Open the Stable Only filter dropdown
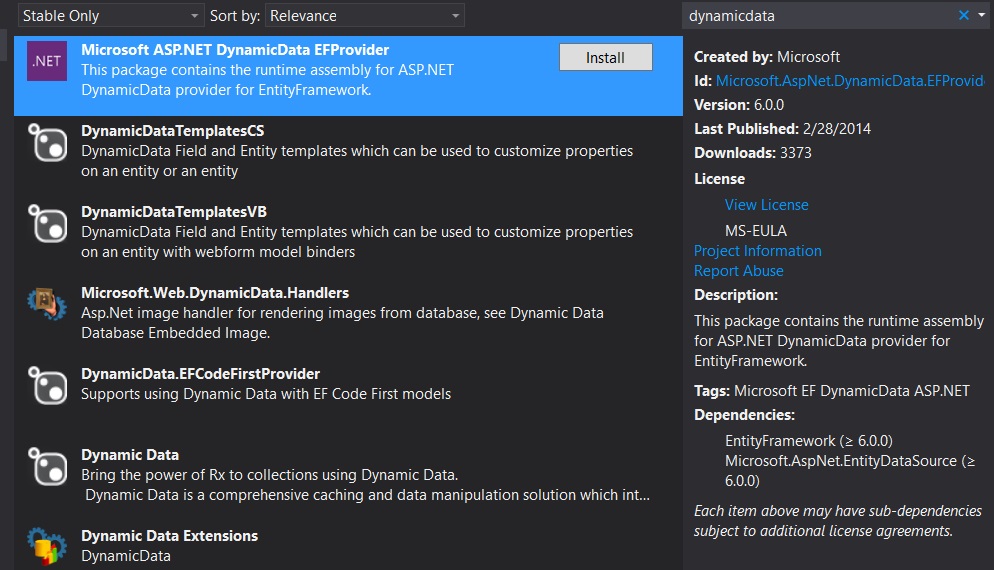The width and height of the screenshot is (994, 570). tap(110, 16)
